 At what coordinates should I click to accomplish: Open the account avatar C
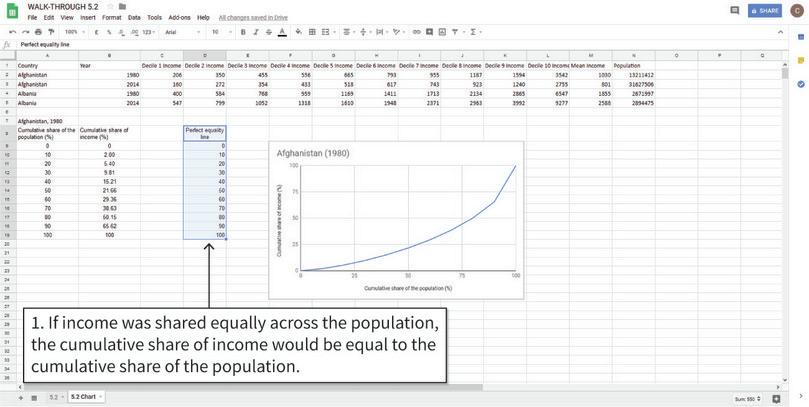click(x=797, y=10)
